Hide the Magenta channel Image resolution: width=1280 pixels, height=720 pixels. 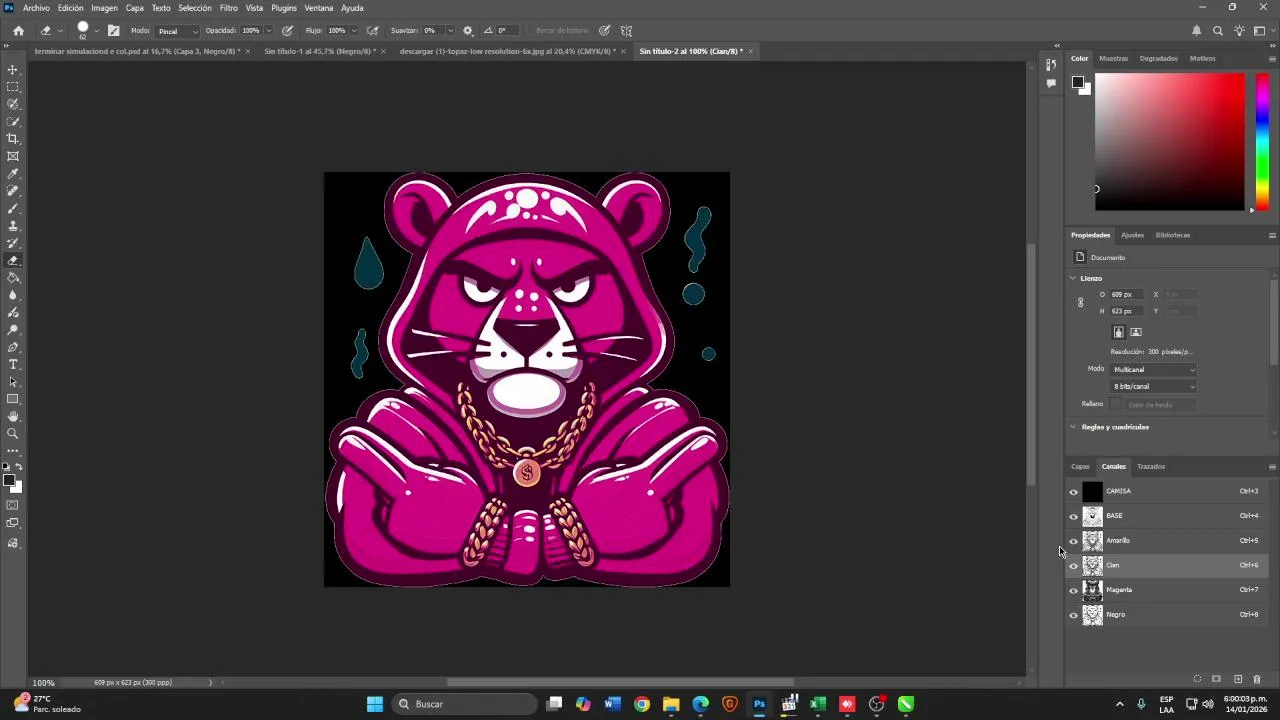(1074, 590)
